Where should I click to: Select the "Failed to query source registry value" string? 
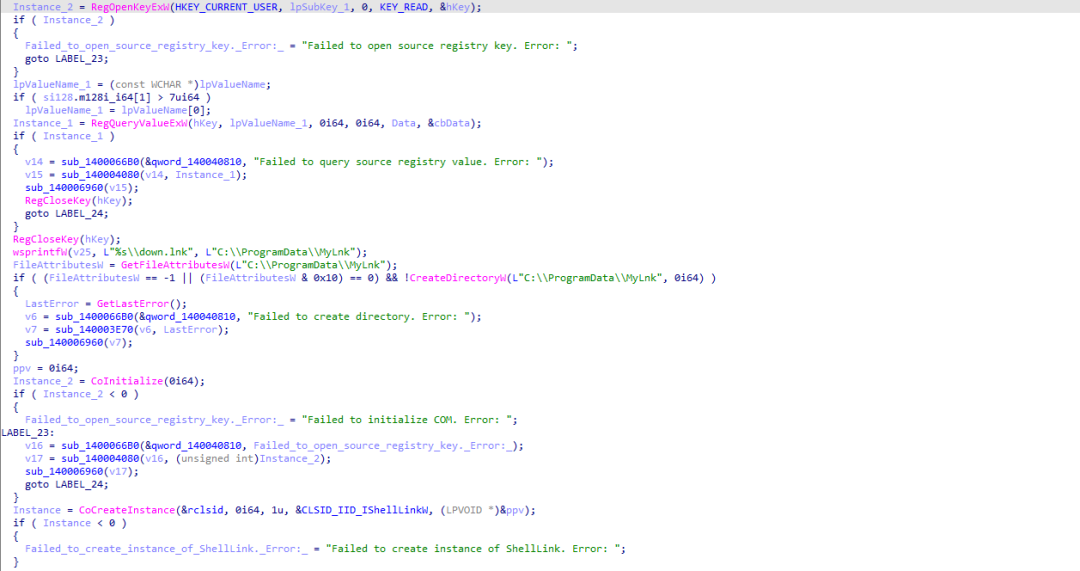pyautogui.click(x=401, y=162)
